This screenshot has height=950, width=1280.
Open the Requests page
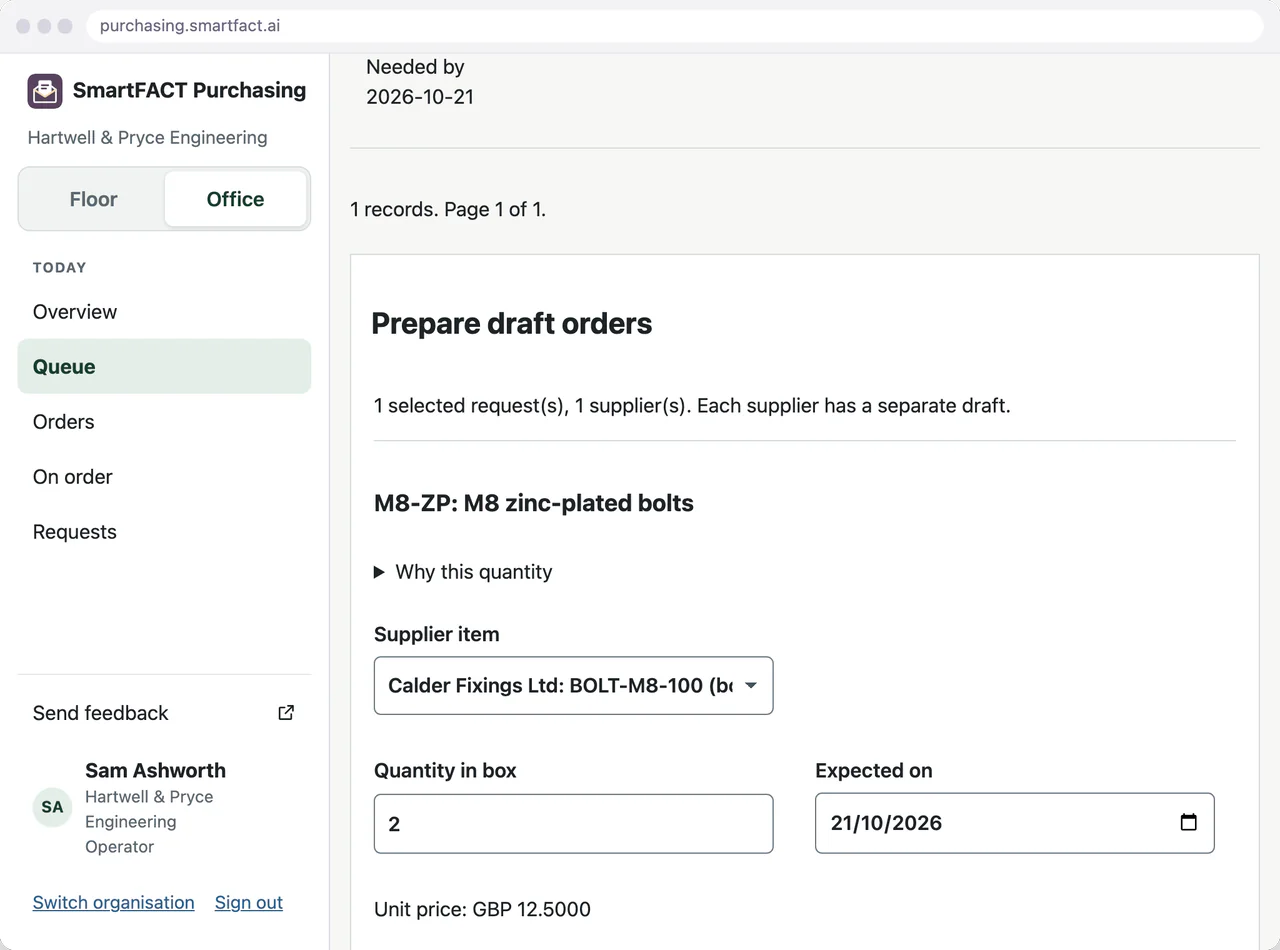[x=164, y=532]
